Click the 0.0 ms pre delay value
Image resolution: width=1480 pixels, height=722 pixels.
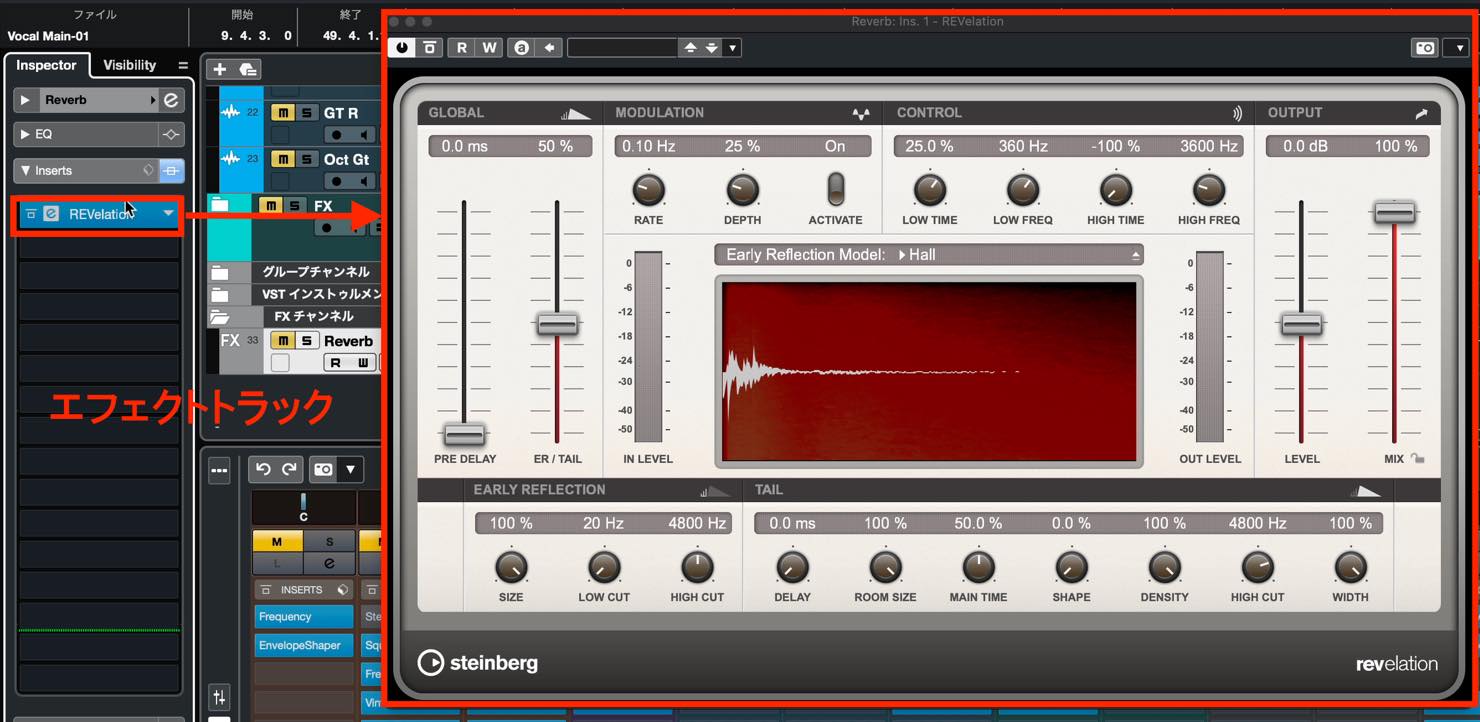click(464, 146)
